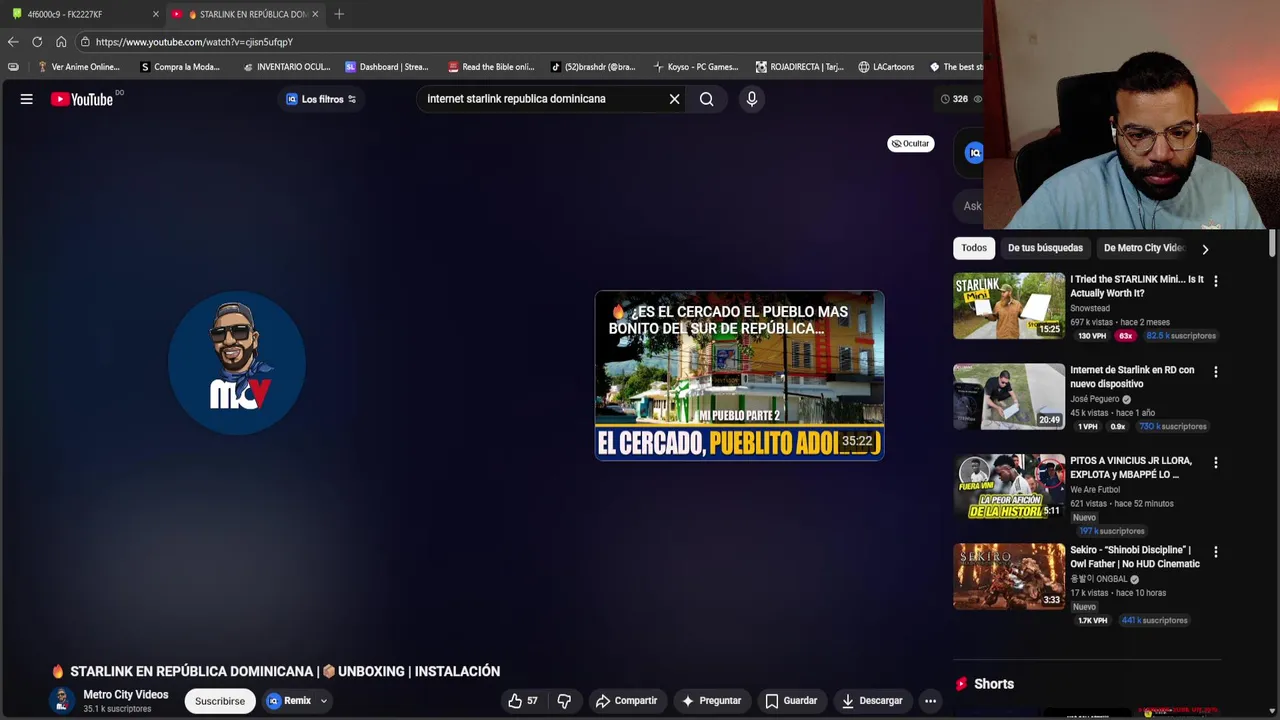Expand the Remix dropdown arrow
The width and height of the screenshot is (1280, 720).
pyautogui.click(x=323, y=701)
